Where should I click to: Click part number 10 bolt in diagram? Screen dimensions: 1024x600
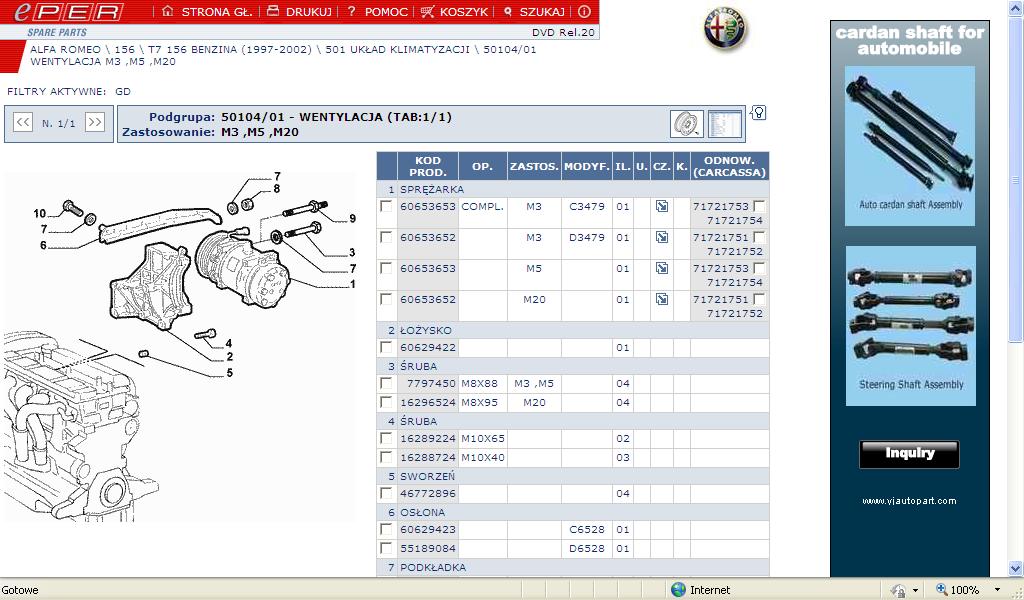pyautogui.click(x=40, y=213)
